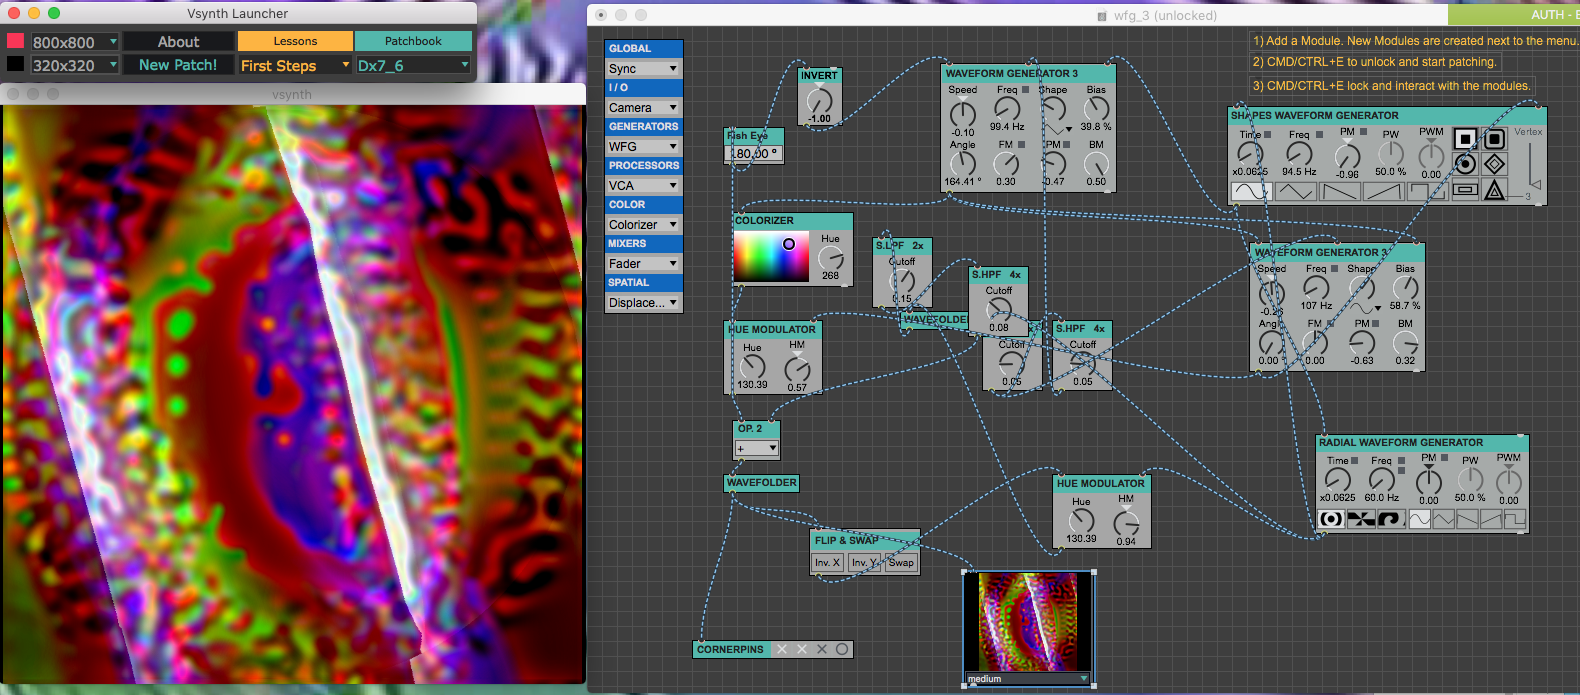1580x695 pixels.
Task: Click the New Patch! button
Action: pos(178,65)
